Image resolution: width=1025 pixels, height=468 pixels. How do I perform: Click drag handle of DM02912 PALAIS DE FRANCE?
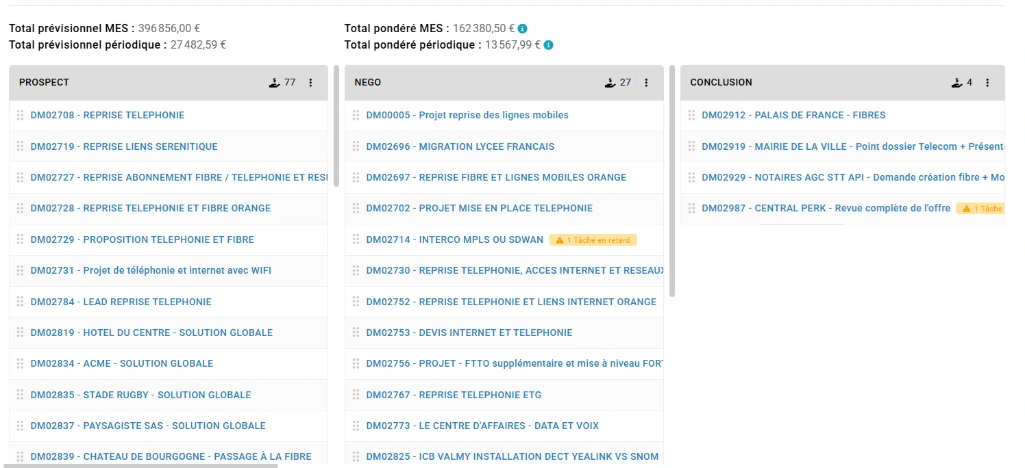tap(692, 115)
